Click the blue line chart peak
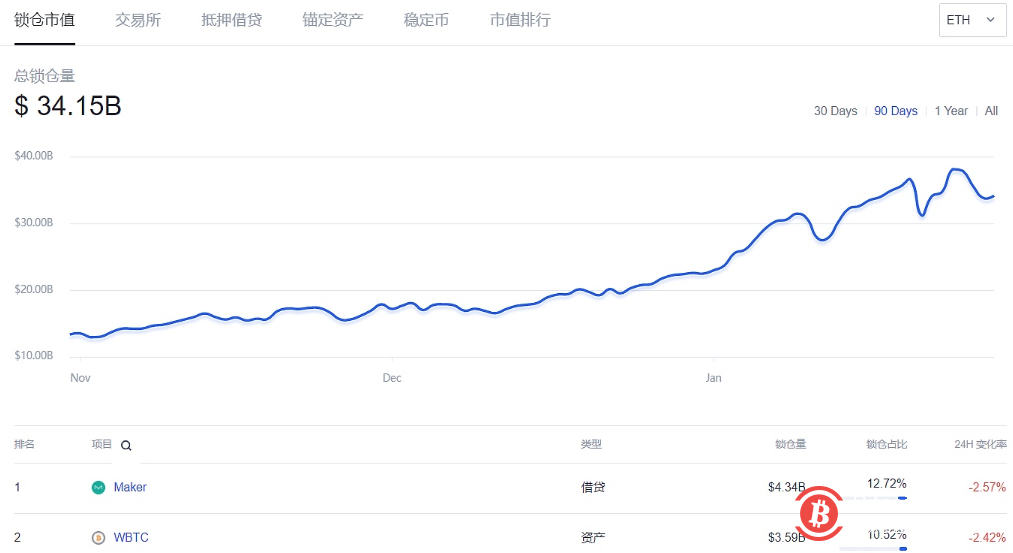Viewport: 1013px width, 553px height. (956, 170)
